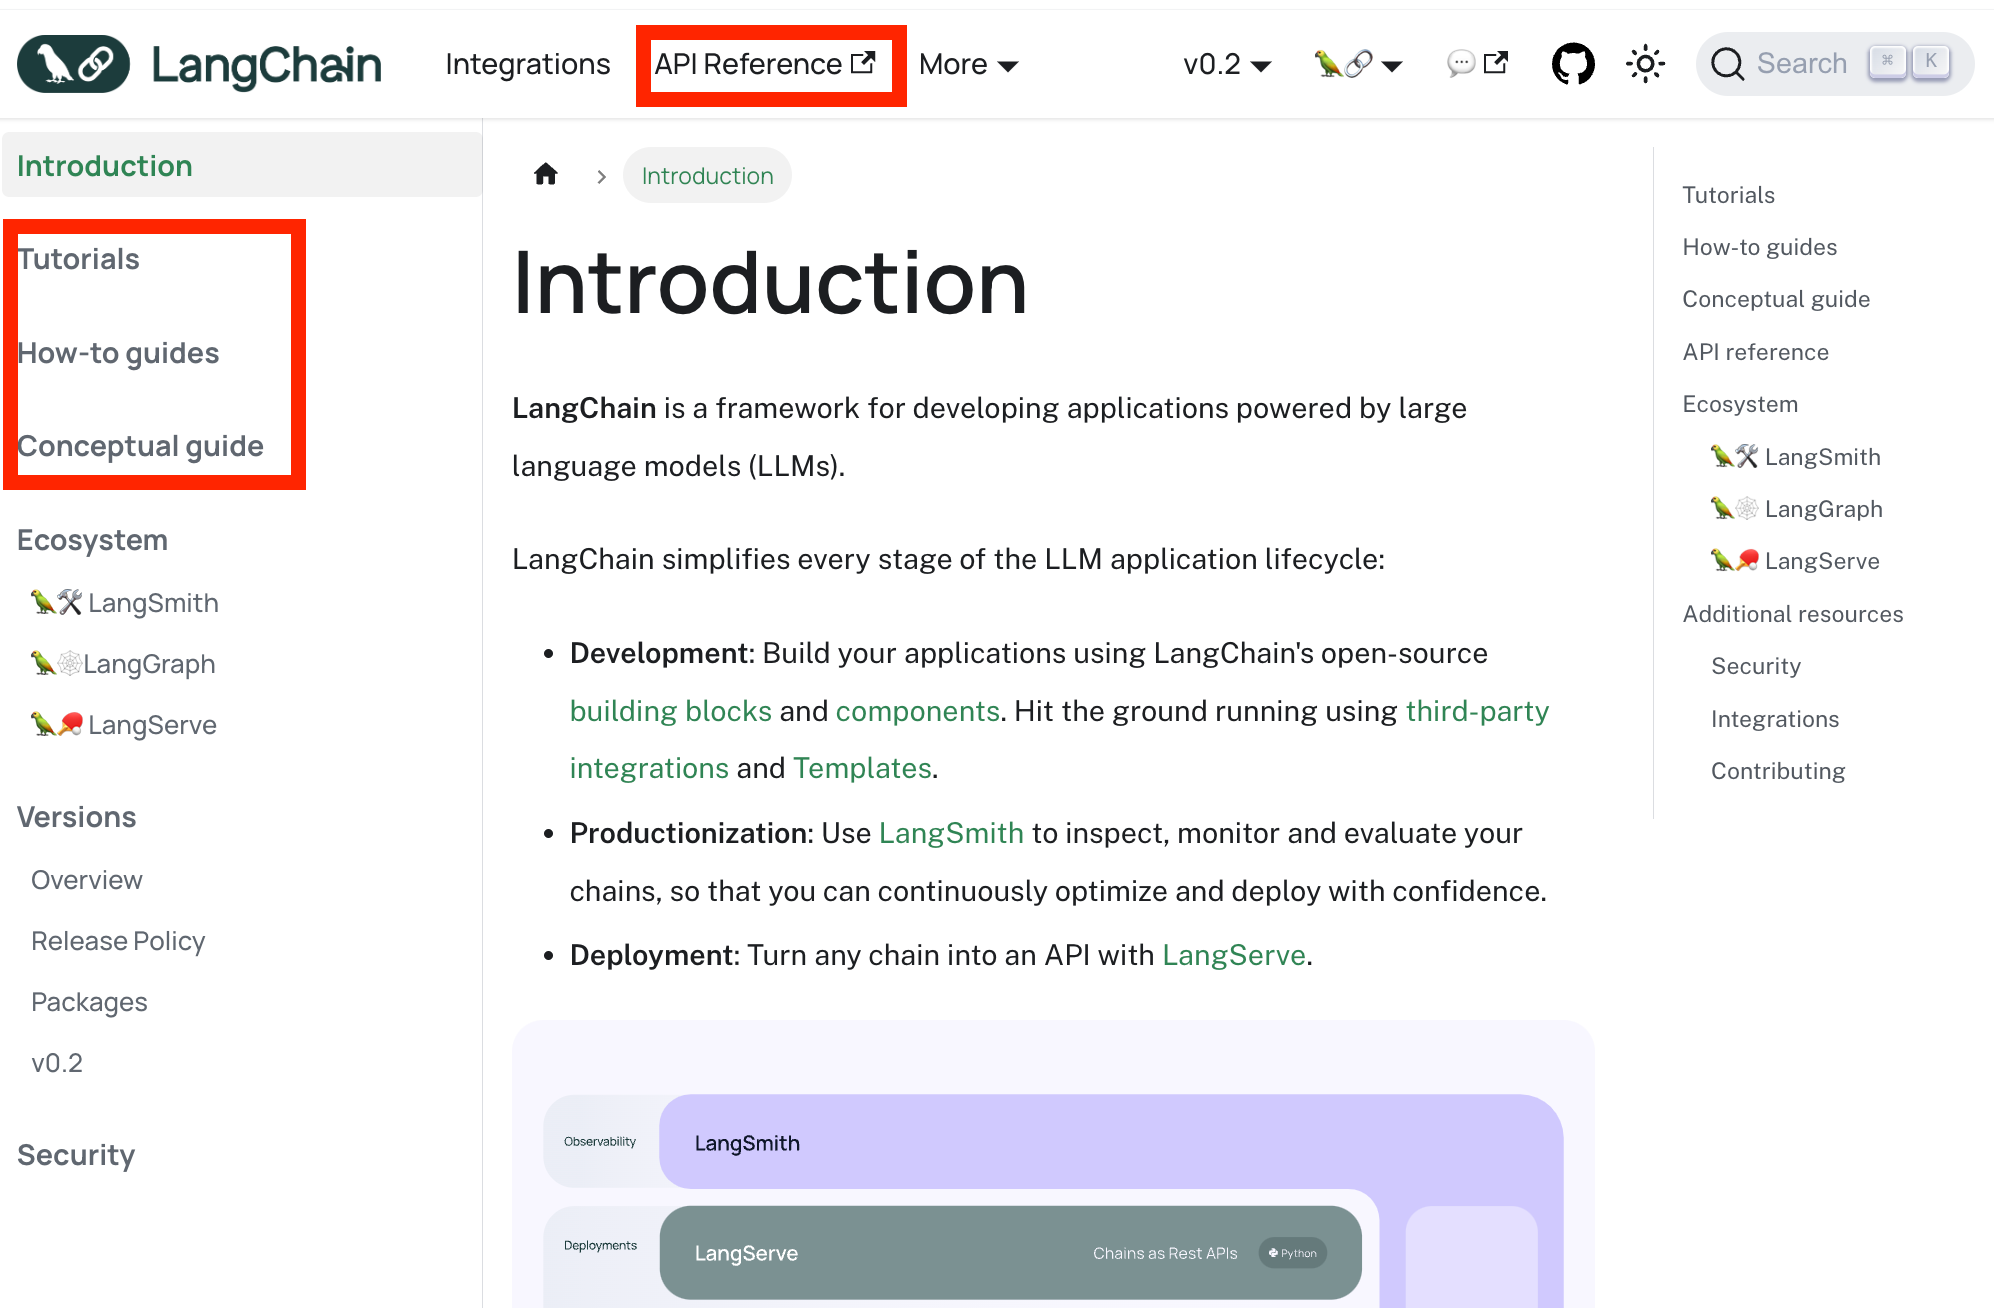
Task: Expand the More dropdown menu
Action: 967,65
